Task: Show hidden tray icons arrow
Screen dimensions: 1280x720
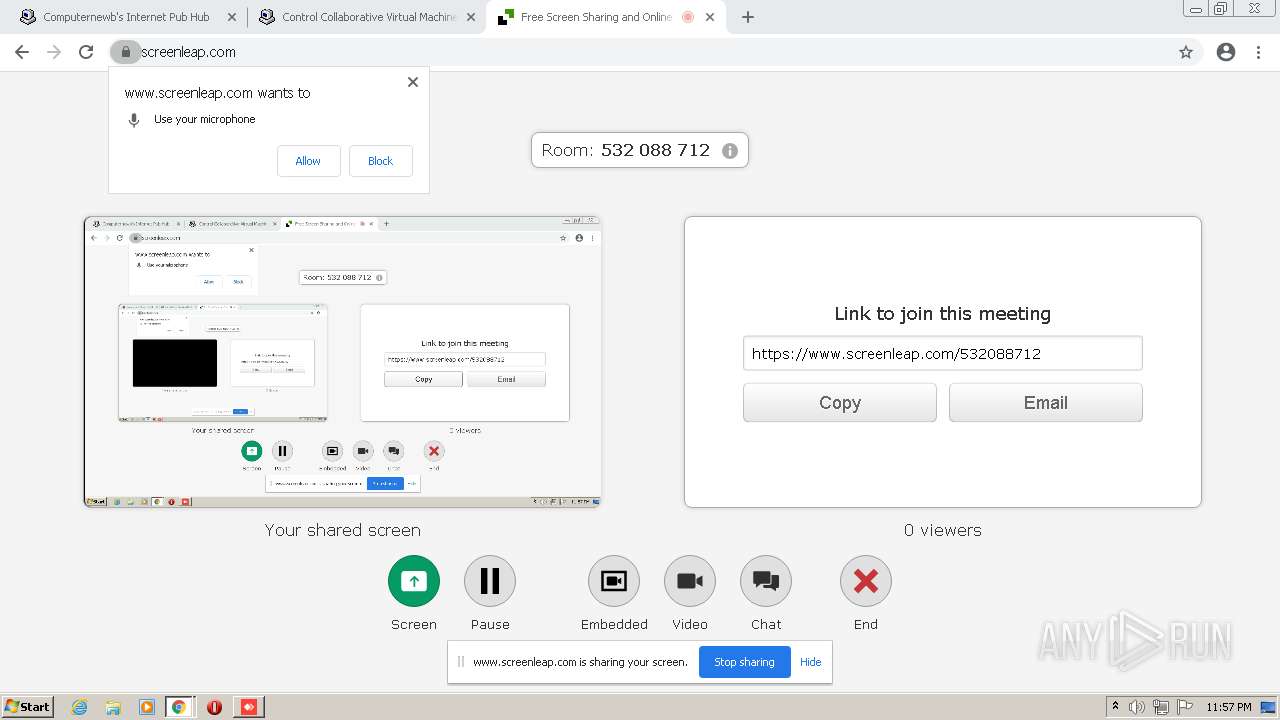Action: click(x=1115, y=707)
